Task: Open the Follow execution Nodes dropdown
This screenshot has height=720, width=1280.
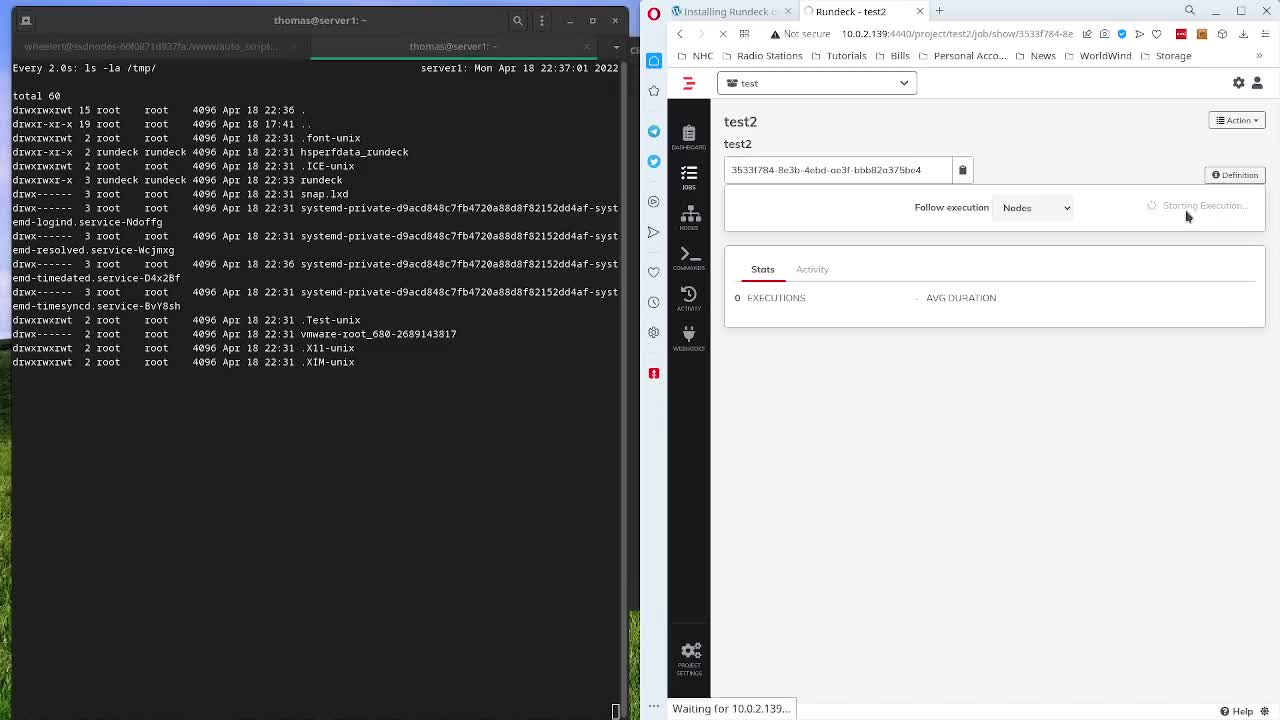Action: click(1035, 208)
